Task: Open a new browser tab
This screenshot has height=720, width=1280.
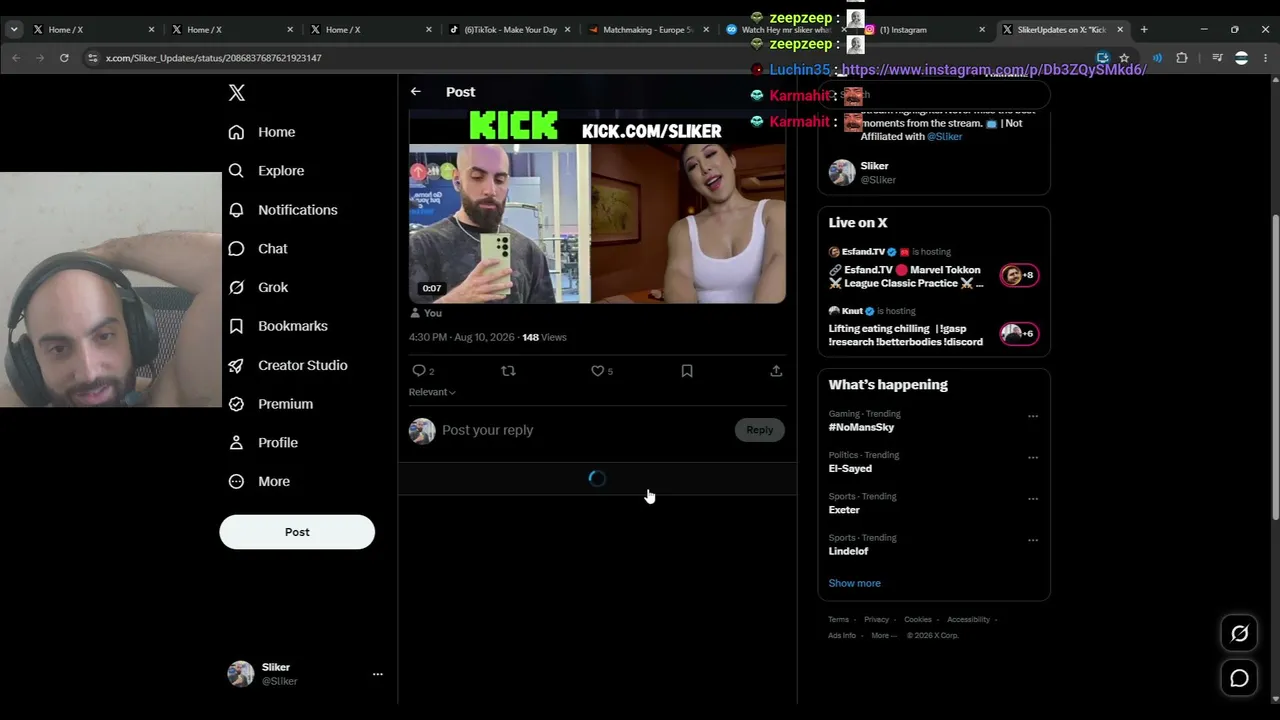Action: (1144, 29)
